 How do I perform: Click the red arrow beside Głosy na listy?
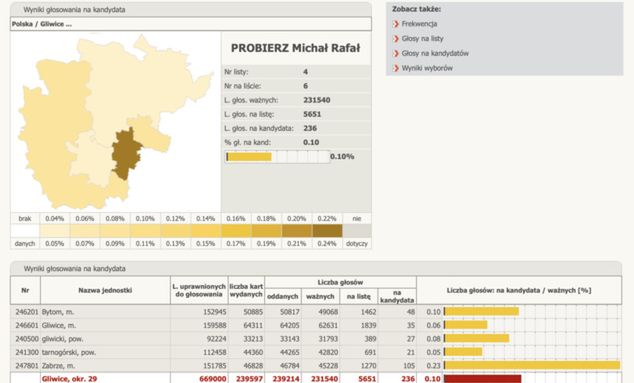(396, 39)
